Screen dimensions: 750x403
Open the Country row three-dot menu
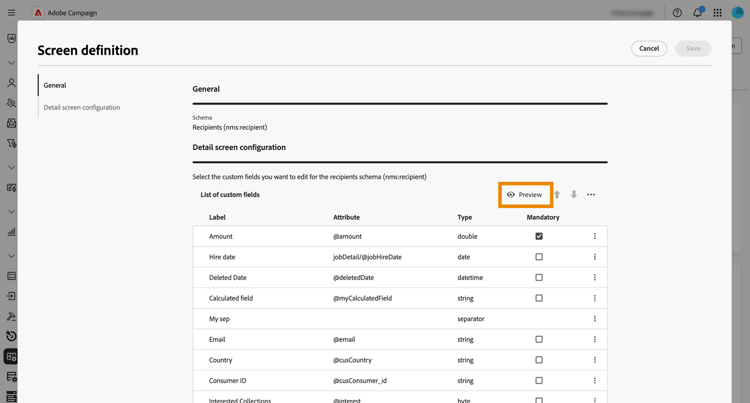pyautogui.click(x=595, y=360)
